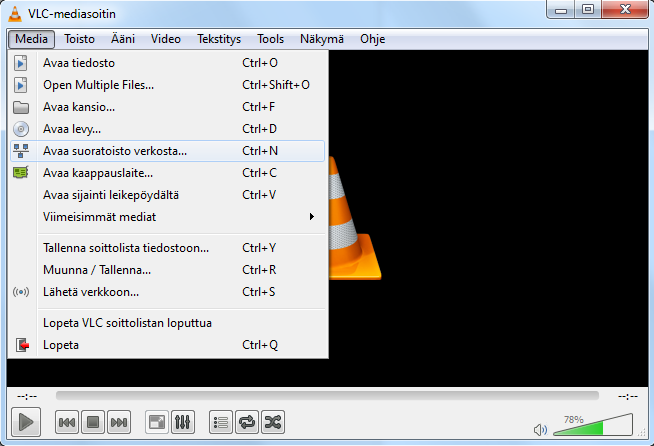Image resolution: width=654 pixels, height=446 pixels.
Task: Open extended settings equalizer button
Action: [x=183, y=422]
